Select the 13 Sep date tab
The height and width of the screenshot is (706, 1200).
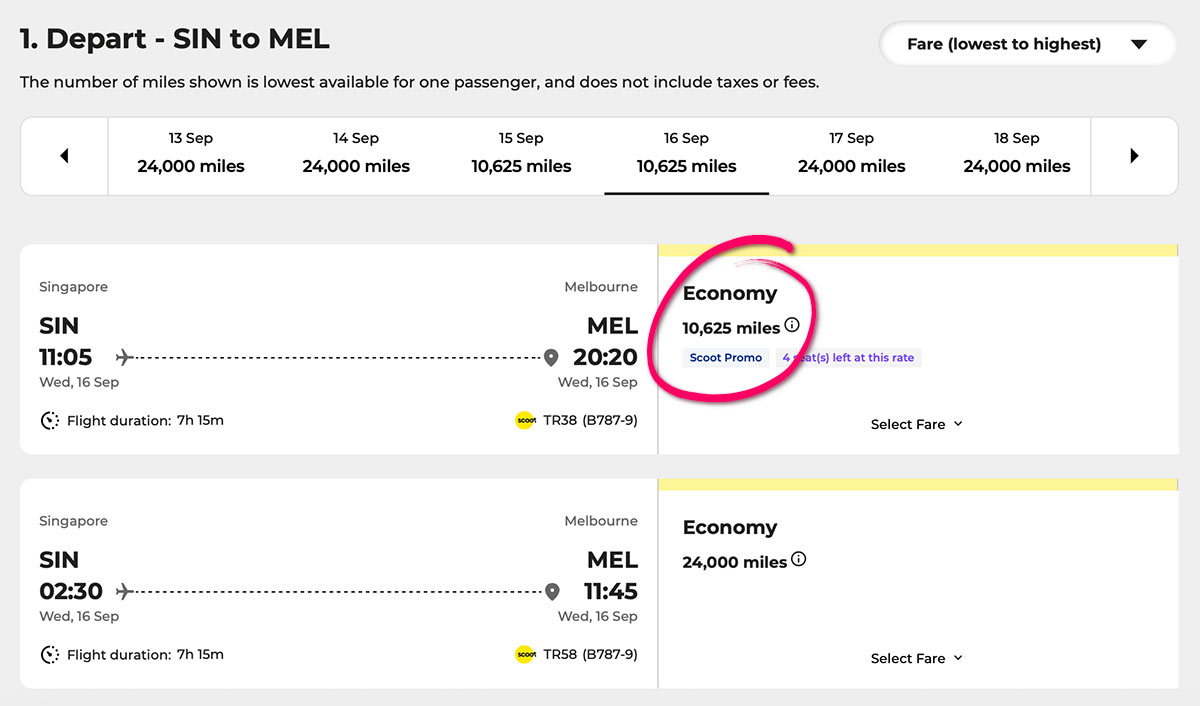click(x=191, y=156)
